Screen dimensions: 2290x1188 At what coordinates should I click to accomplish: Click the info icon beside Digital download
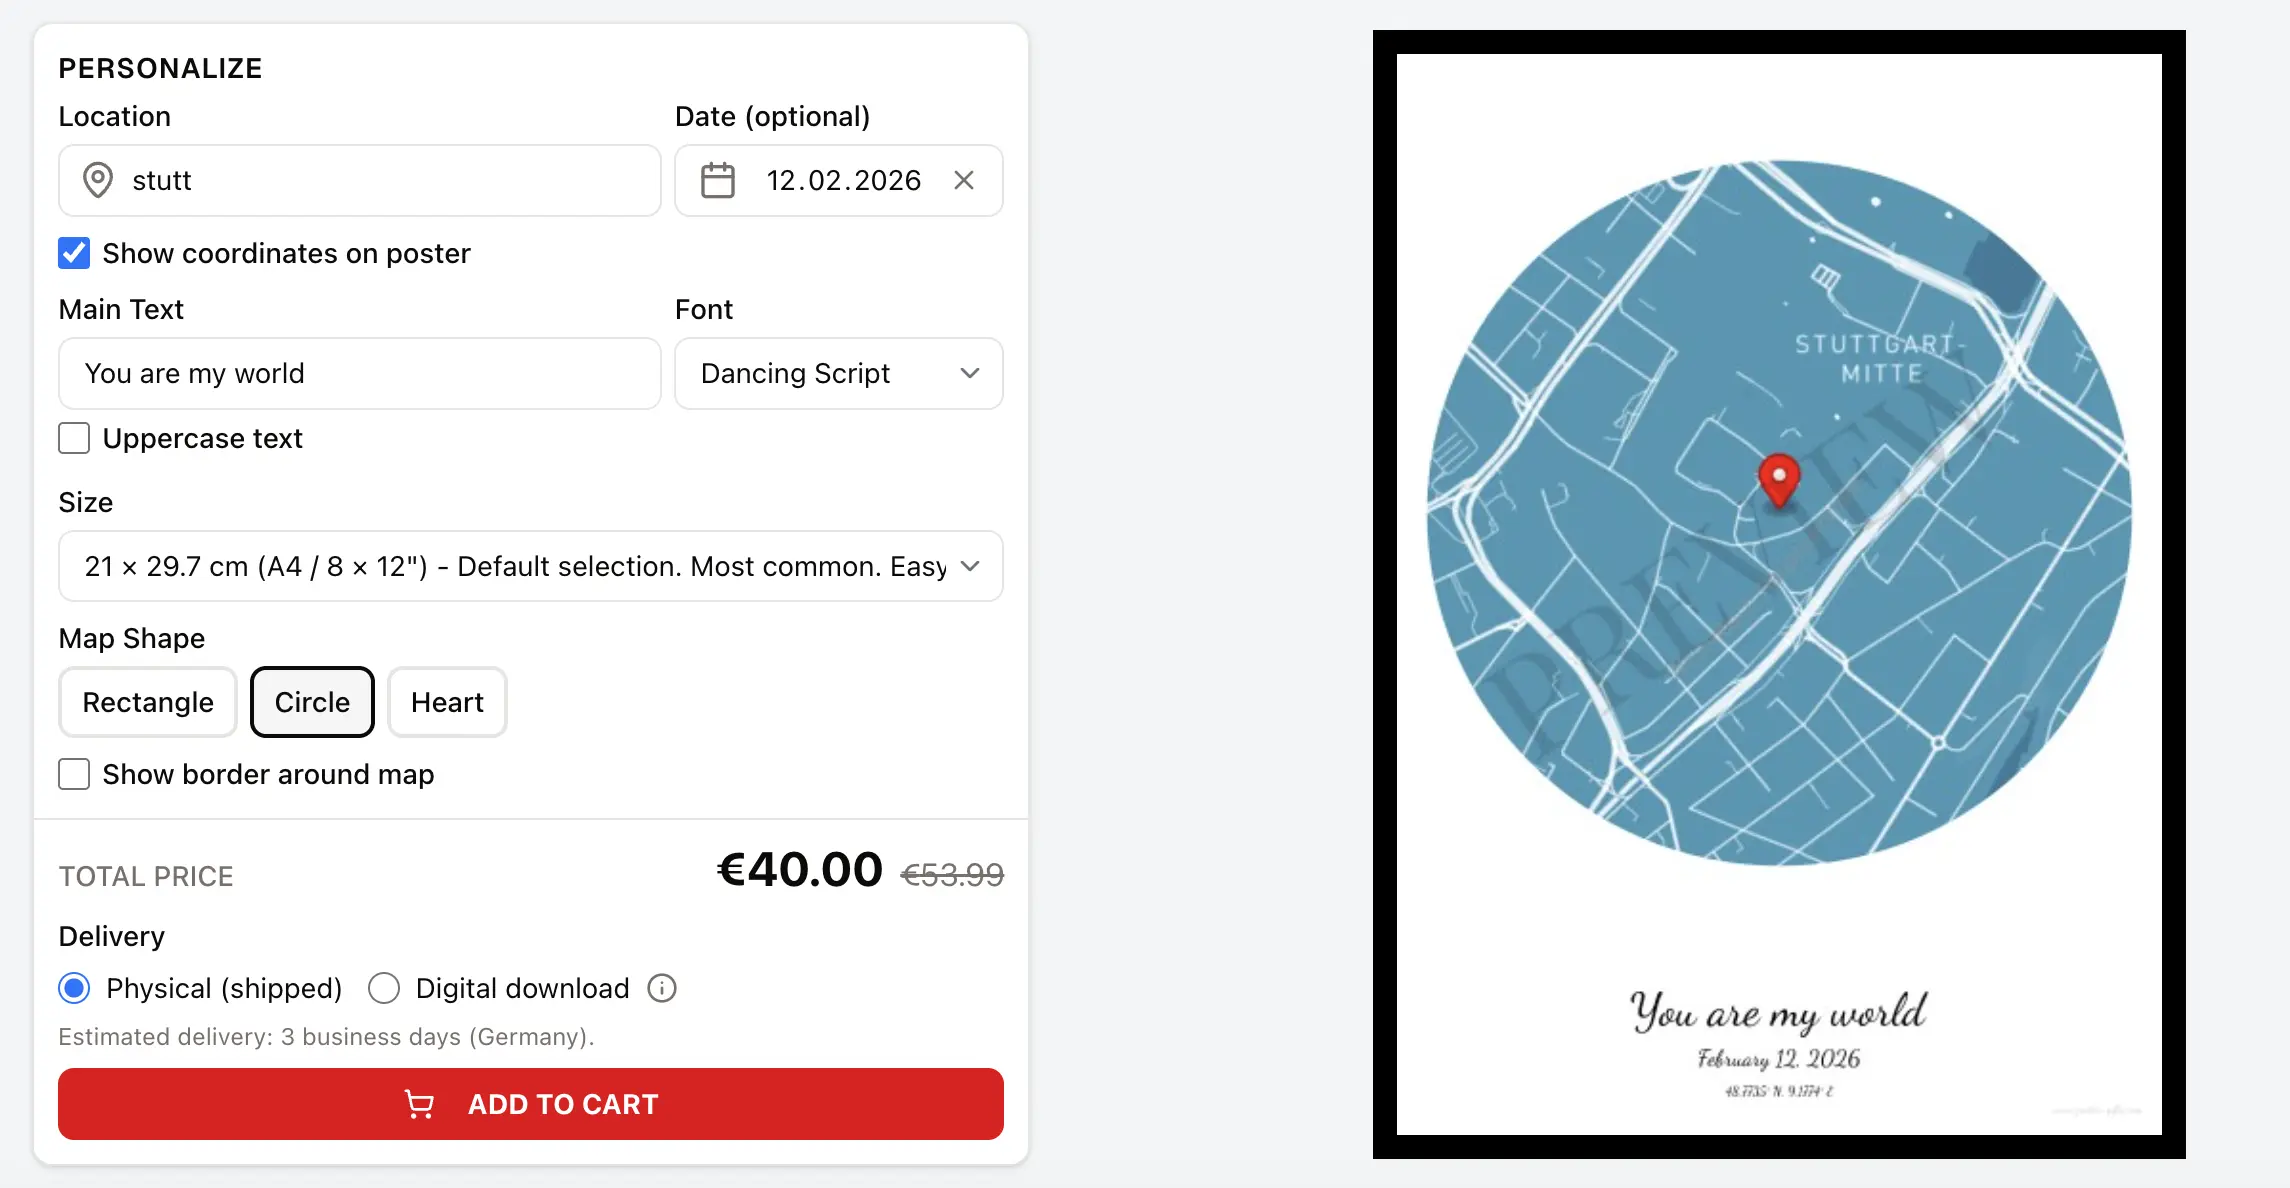click(662, 988)
